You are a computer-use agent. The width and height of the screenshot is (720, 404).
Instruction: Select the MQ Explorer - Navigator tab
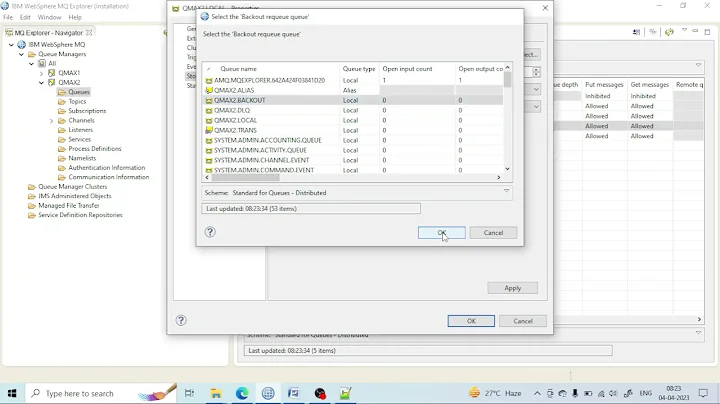(48, 33)
